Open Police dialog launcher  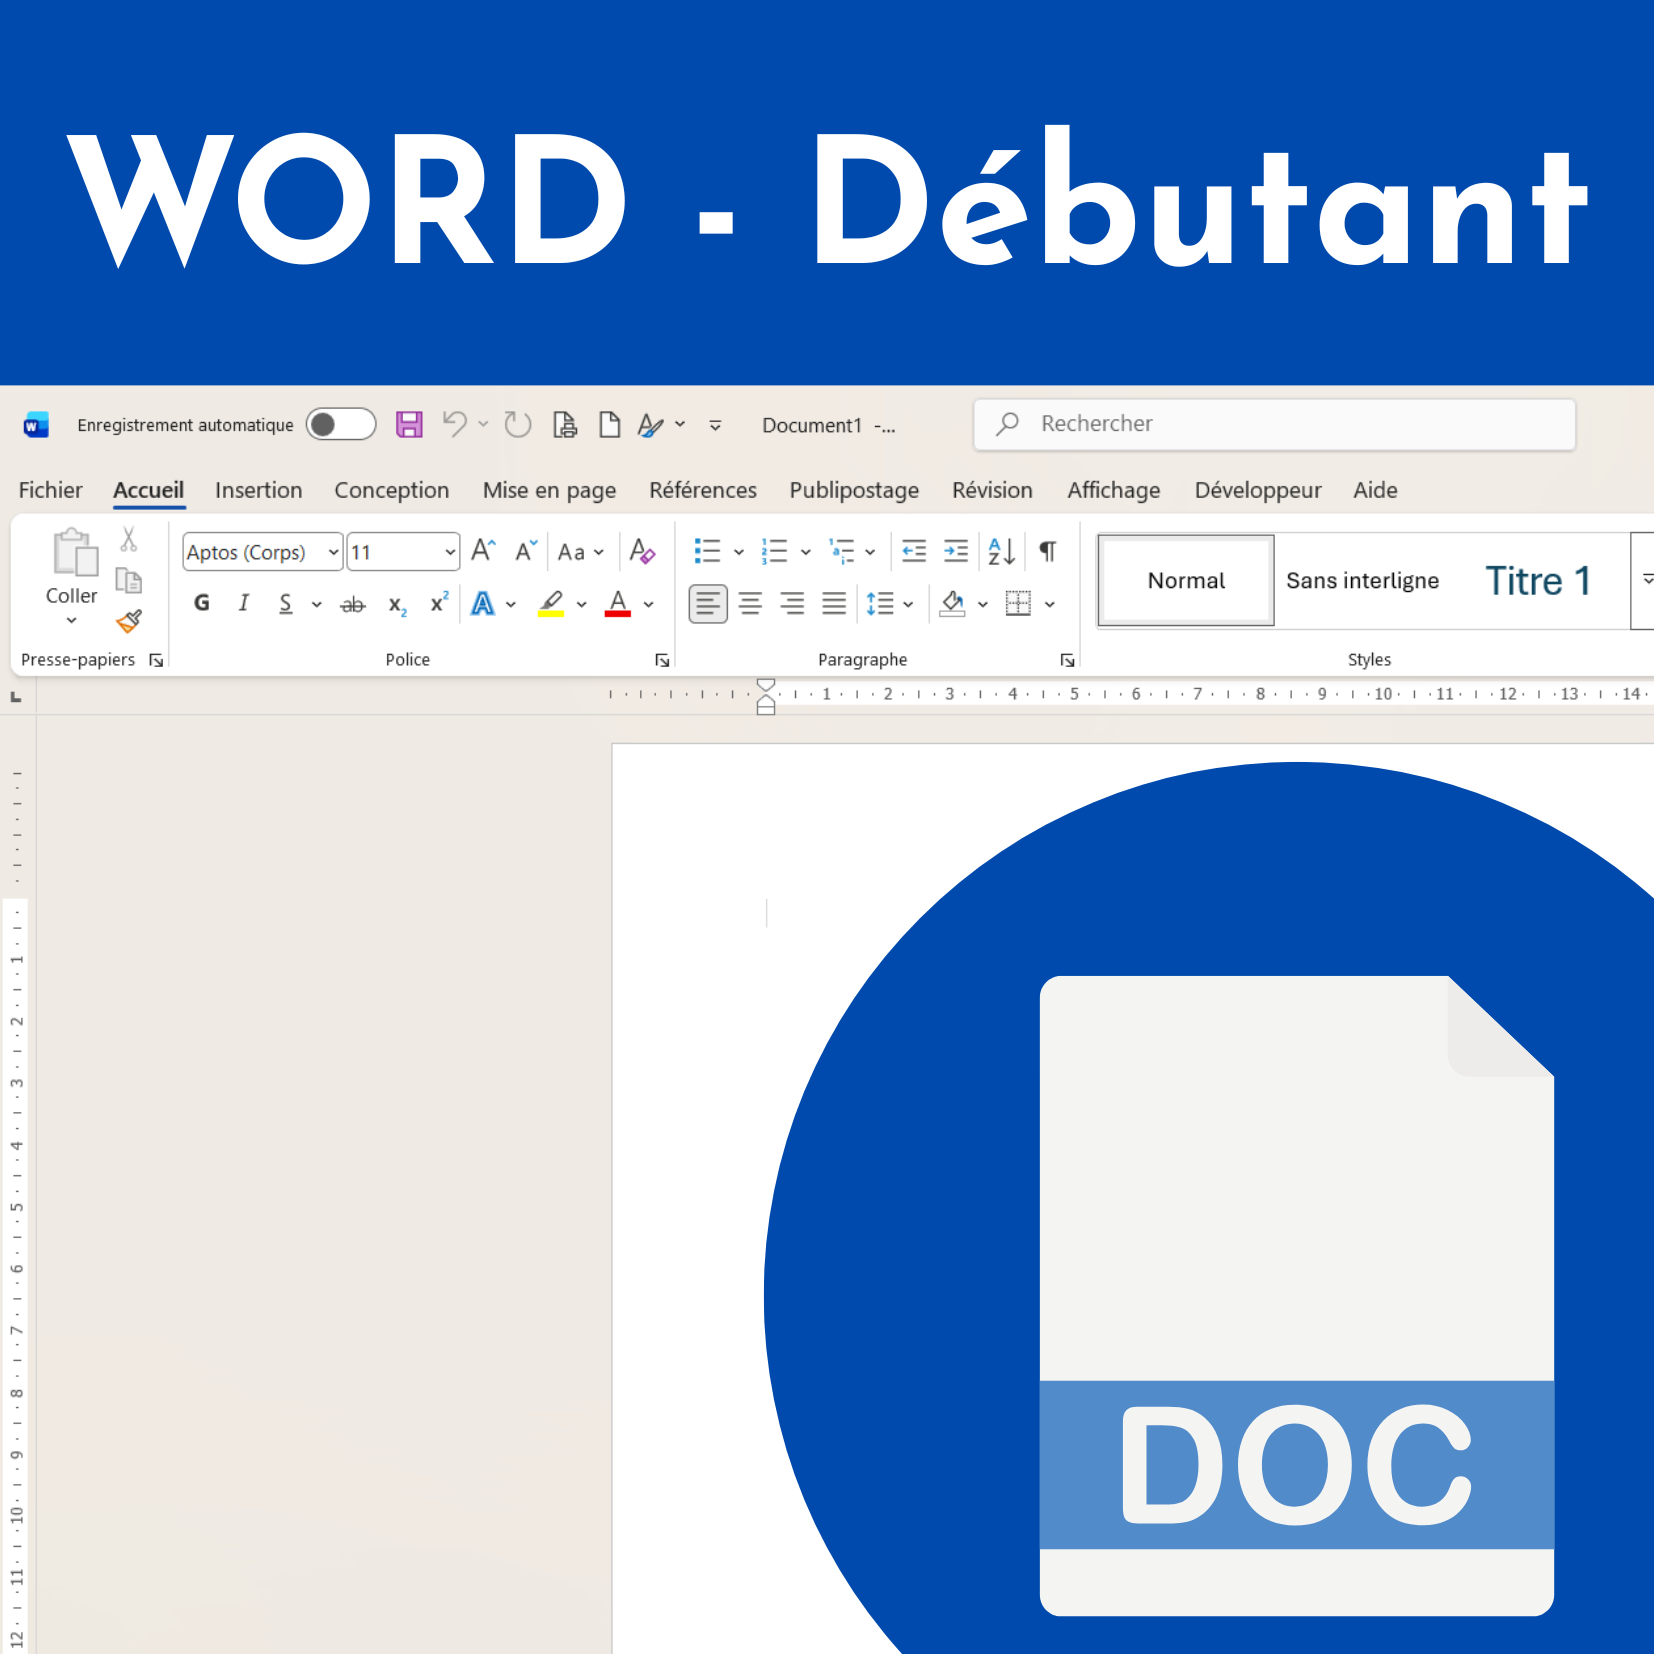coord(662,660)
